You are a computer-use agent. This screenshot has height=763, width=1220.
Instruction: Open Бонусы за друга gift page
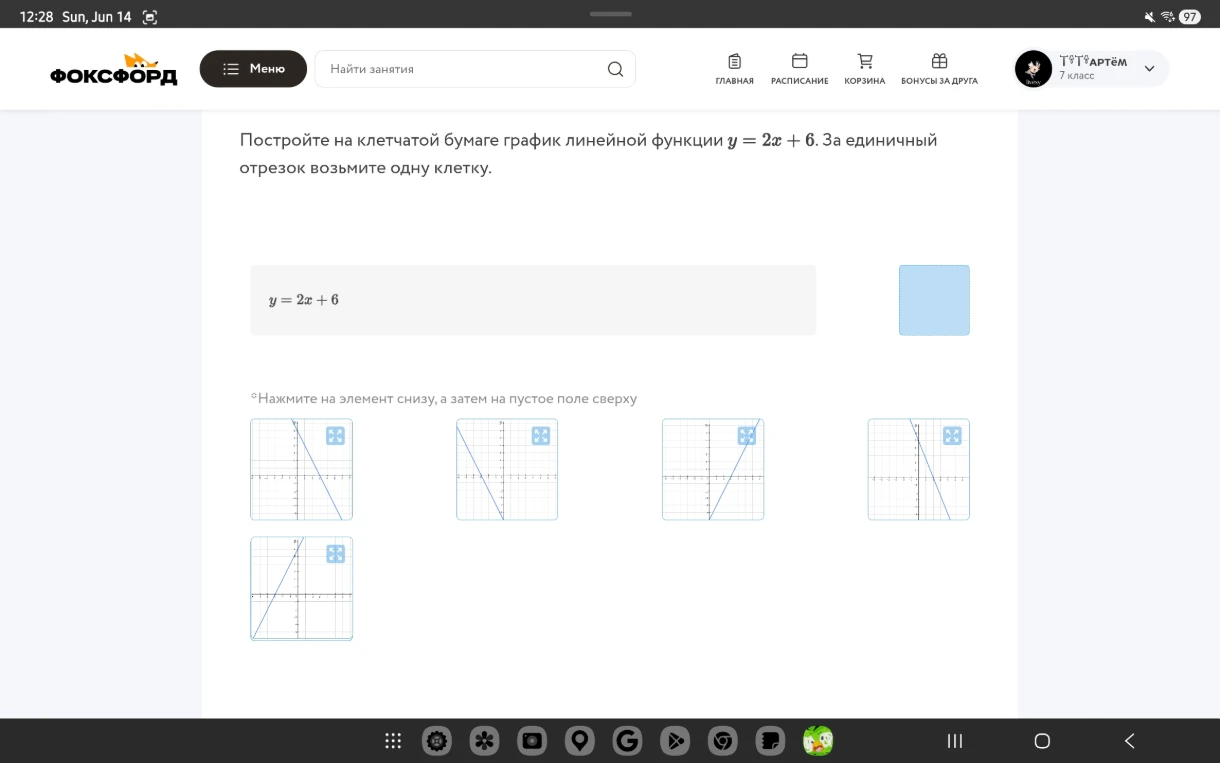click(939, 69)
